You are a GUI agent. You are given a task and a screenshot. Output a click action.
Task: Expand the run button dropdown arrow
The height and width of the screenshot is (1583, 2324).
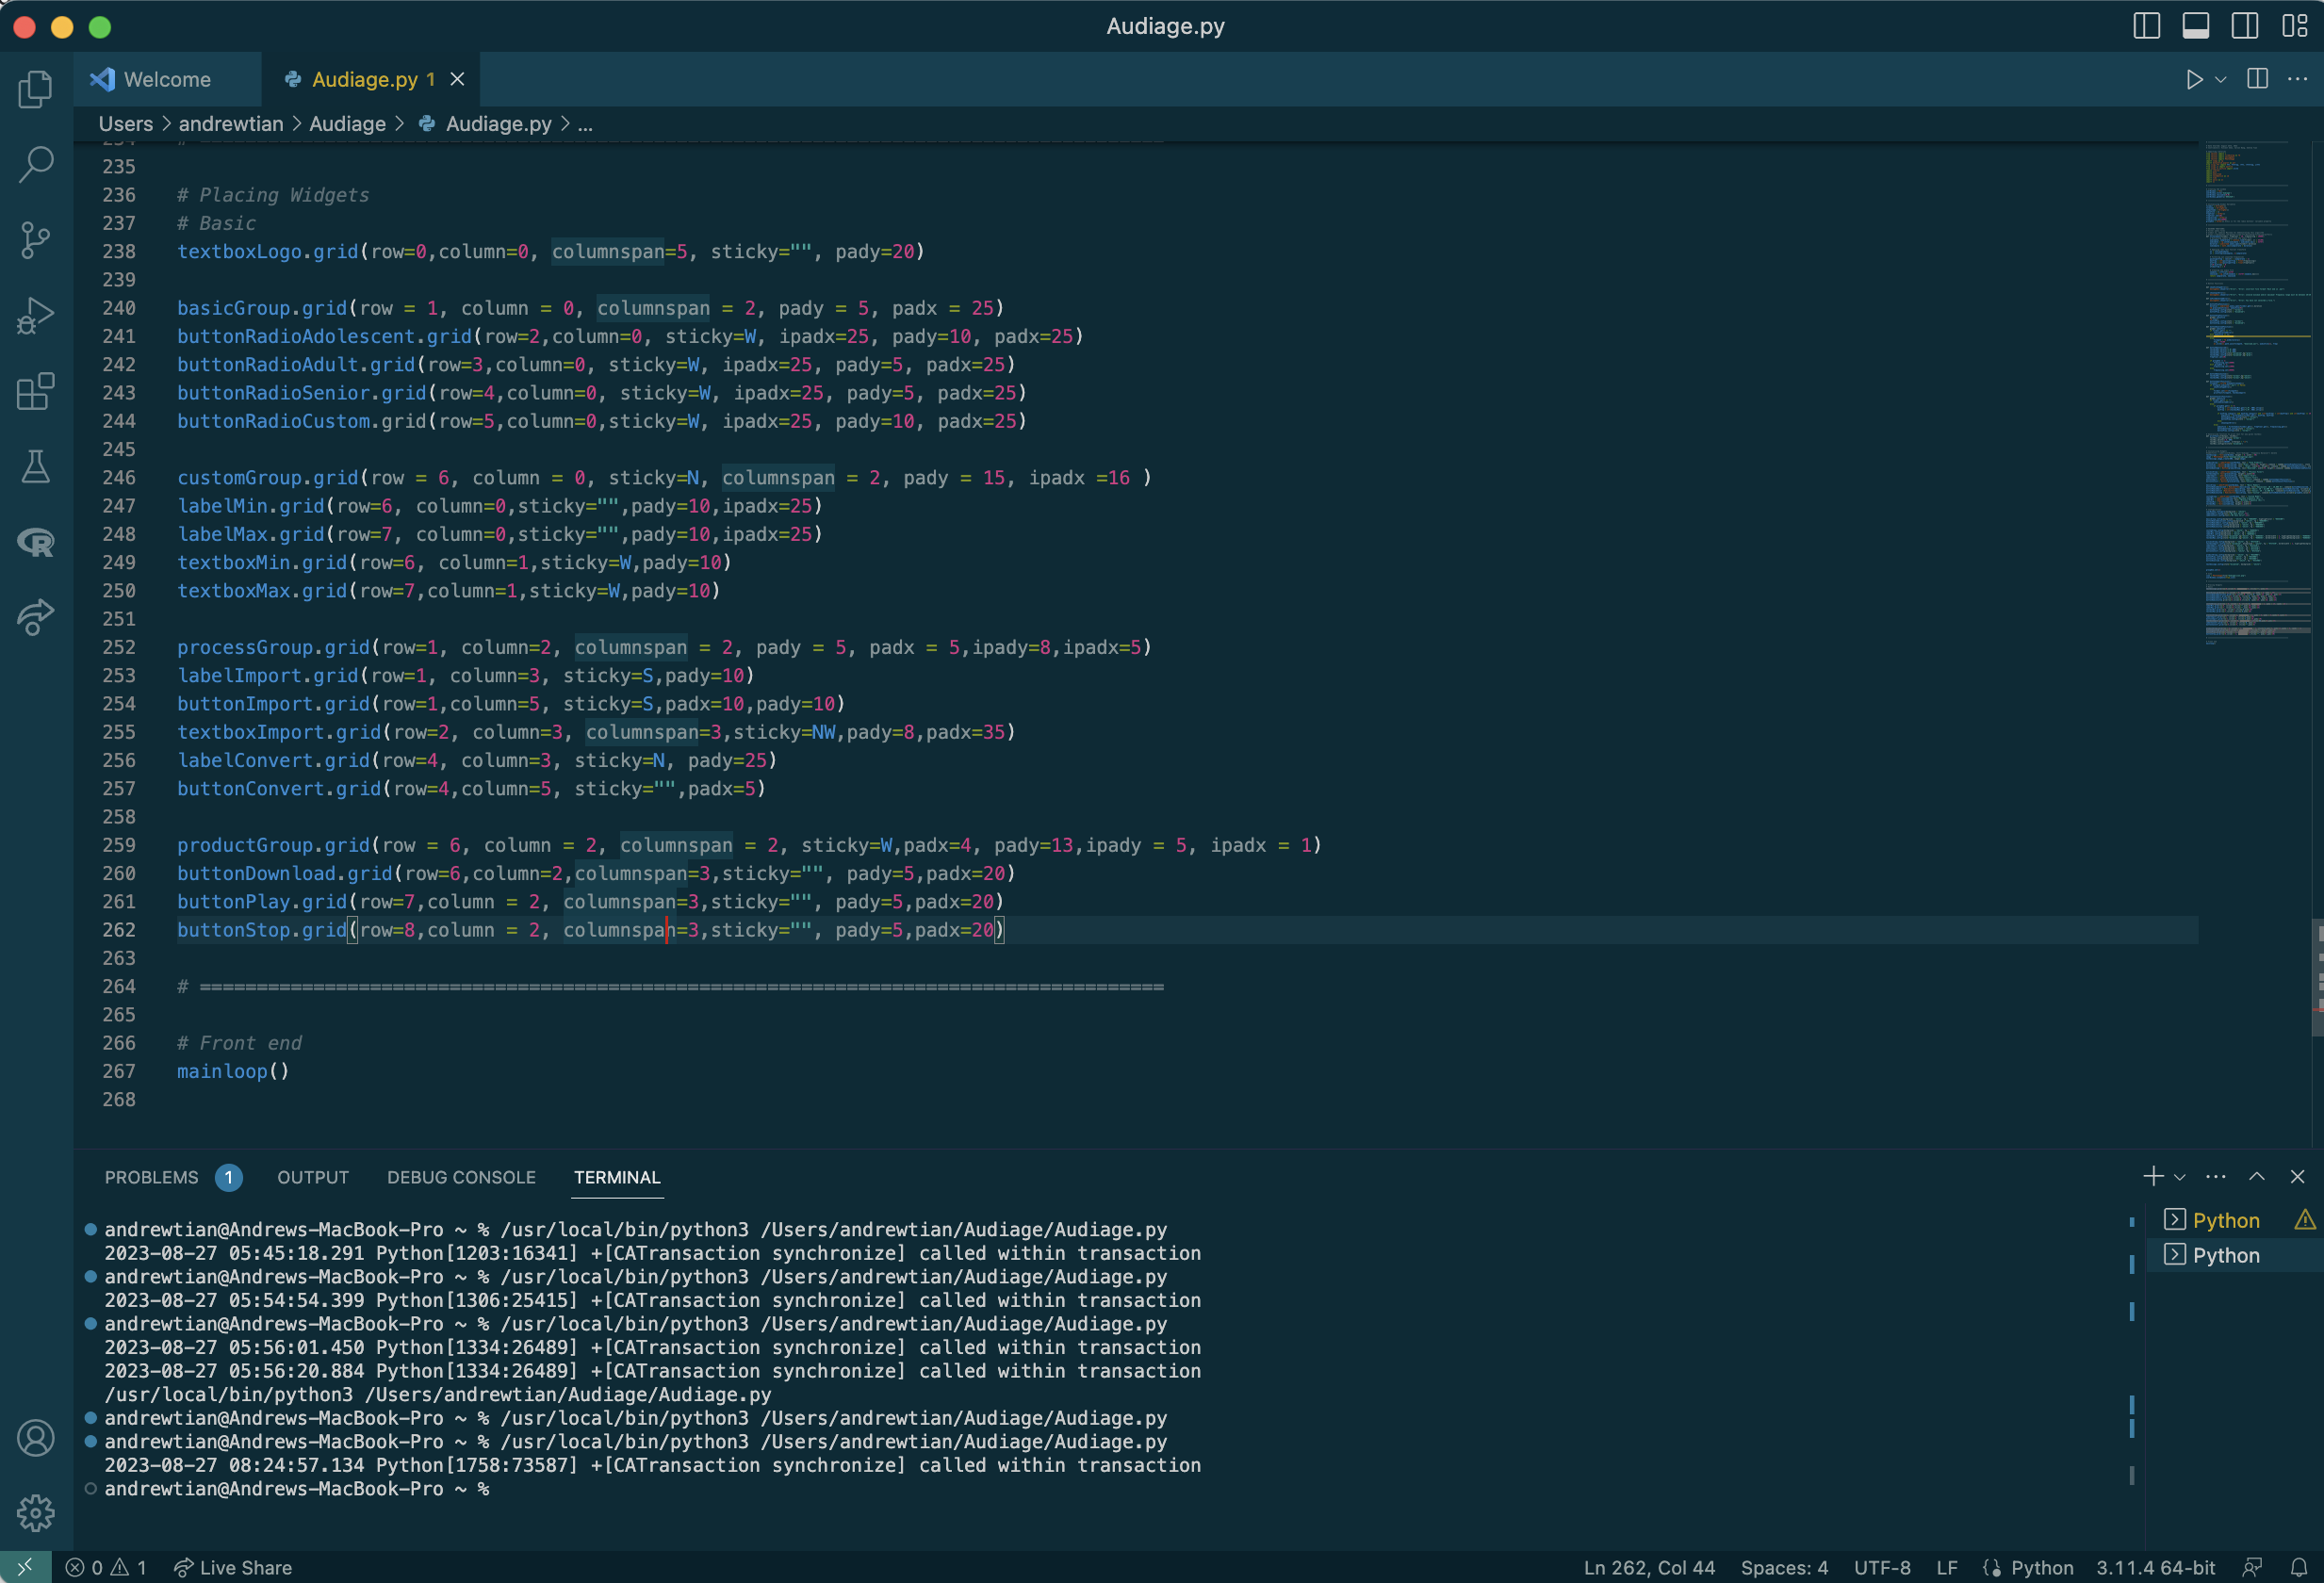click(x=2221, y=80)
